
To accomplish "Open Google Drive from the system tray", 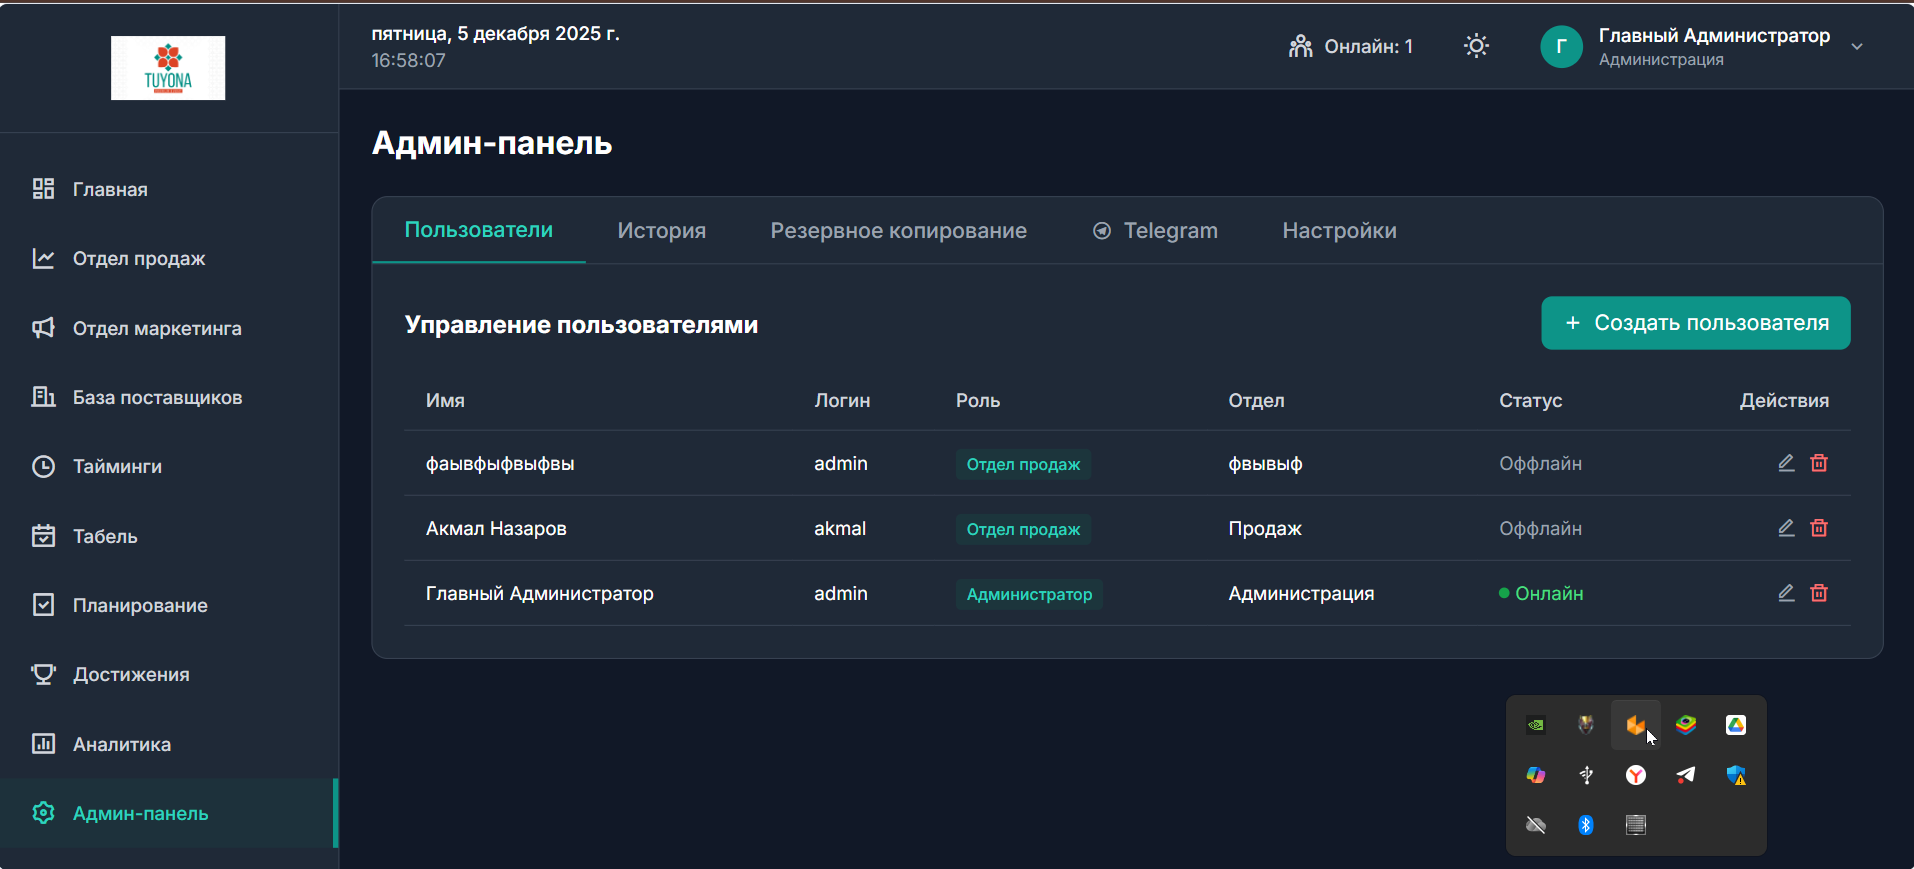I will 1736,725.
